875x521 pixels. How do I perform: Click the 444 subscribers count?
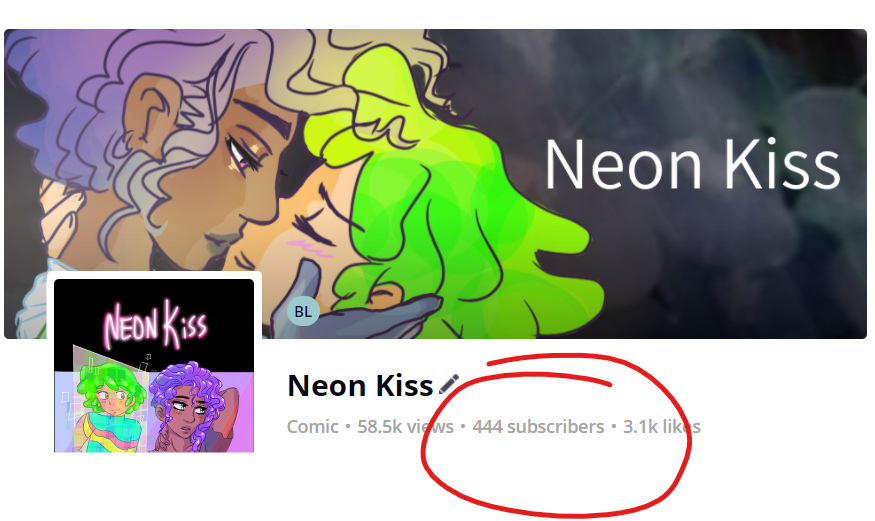tap(539, 427)
